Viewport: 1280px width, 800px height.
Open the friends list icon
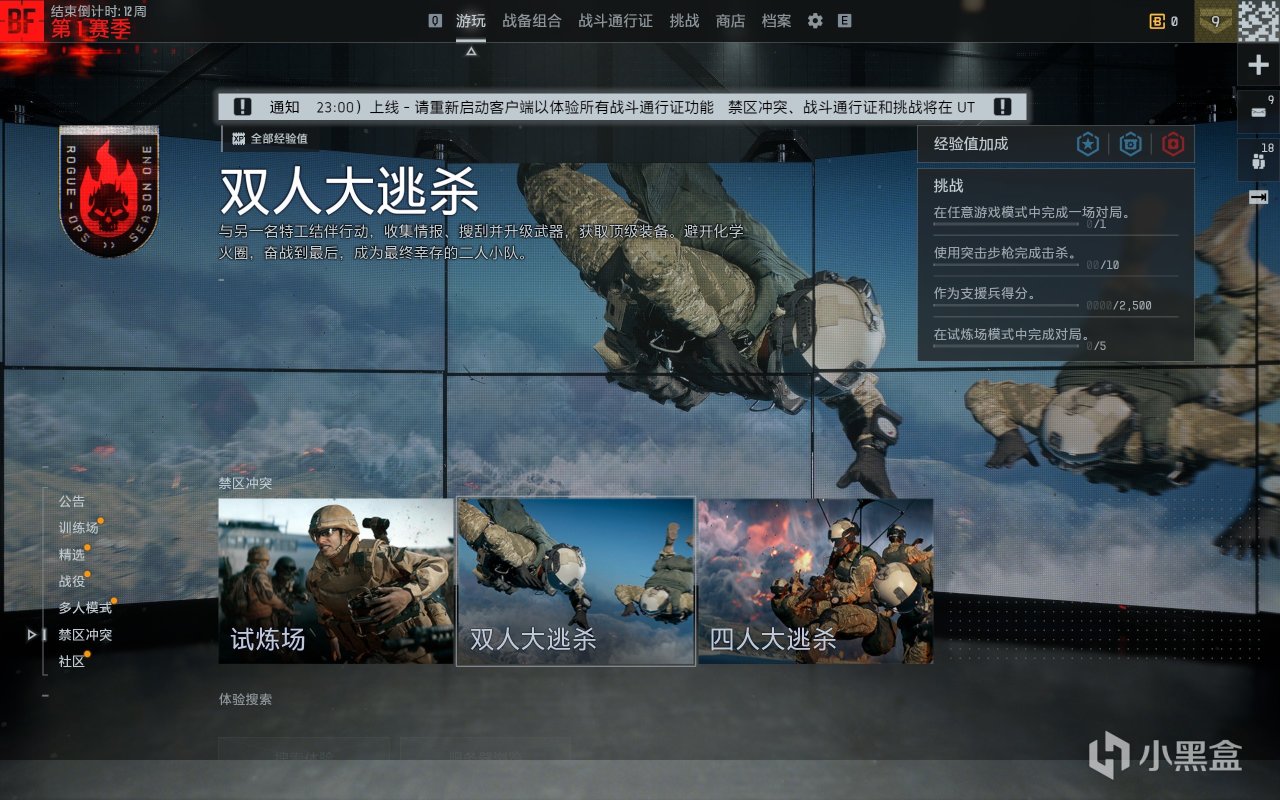click(1259, 159)
